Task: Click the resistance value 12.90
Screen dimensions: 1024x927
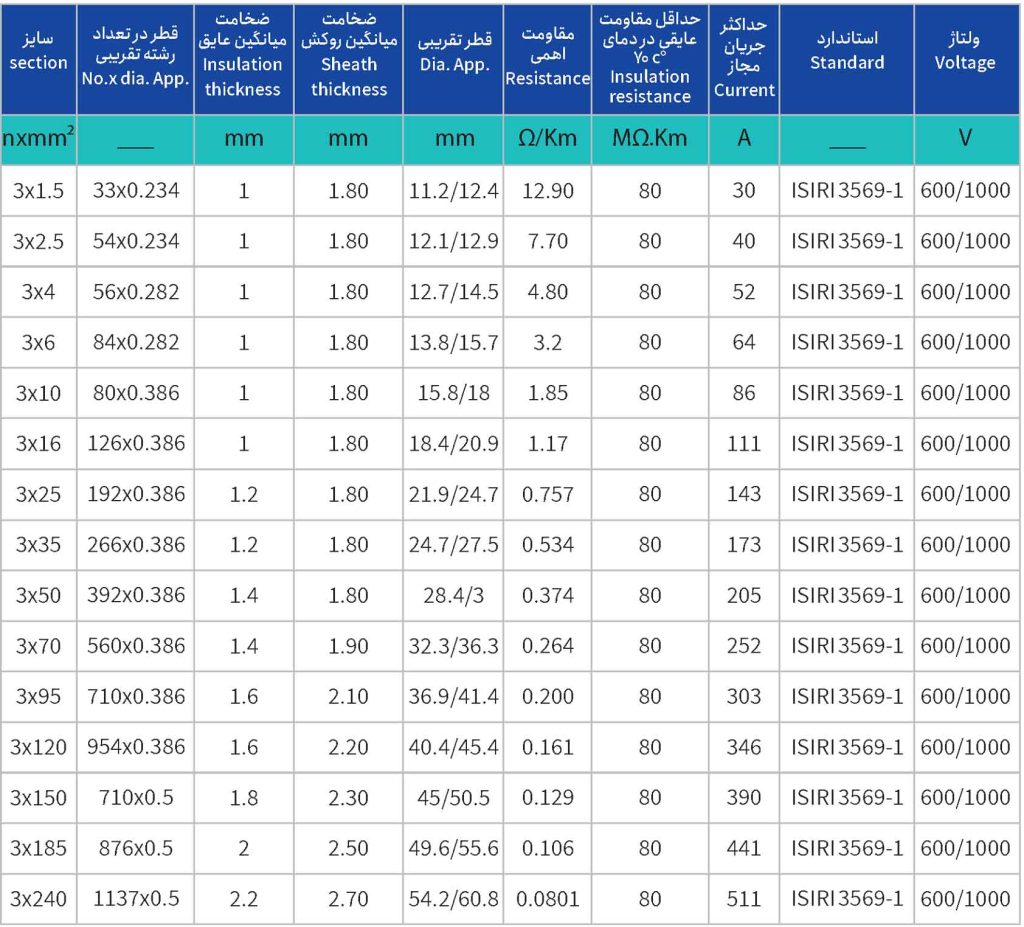Action: point(547,190)
